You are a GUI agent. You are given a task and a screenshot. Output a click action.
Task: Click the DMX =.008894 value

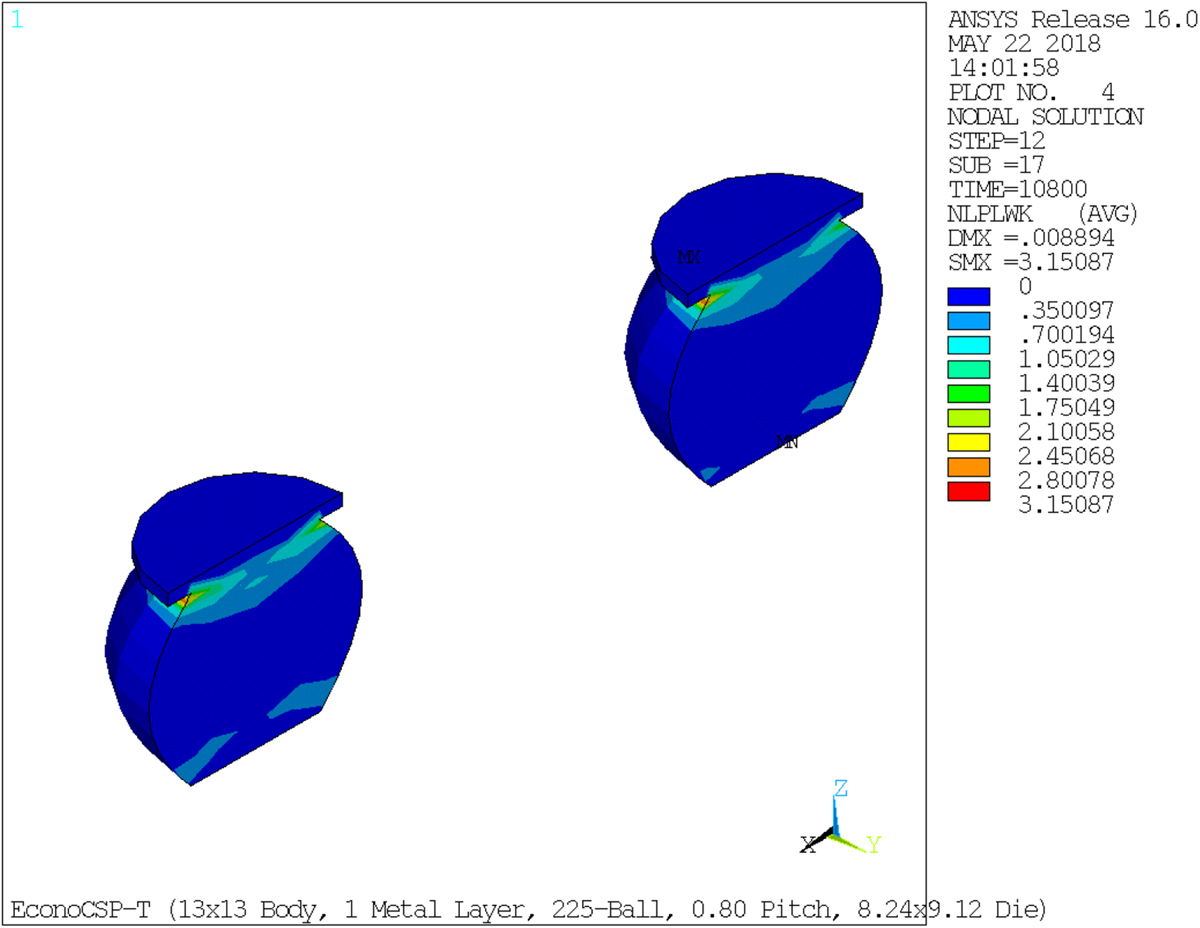[1031, 239]
